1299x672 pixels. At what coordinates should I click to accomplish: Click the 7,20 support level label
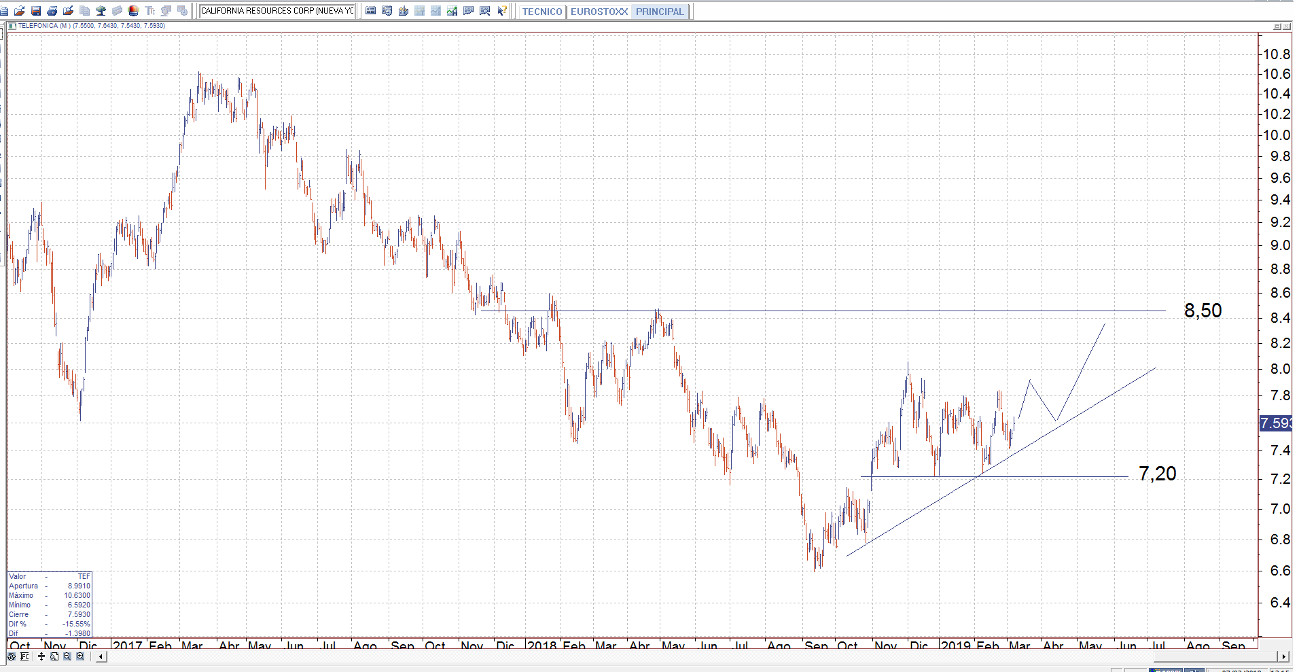click(1157, 474)
